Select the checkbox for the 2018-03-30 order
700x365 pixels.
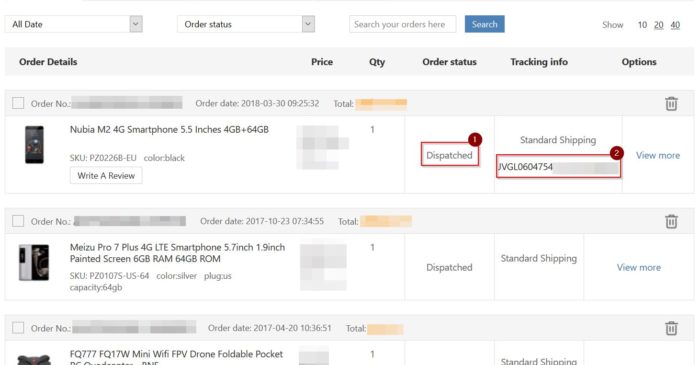[18, 103]
